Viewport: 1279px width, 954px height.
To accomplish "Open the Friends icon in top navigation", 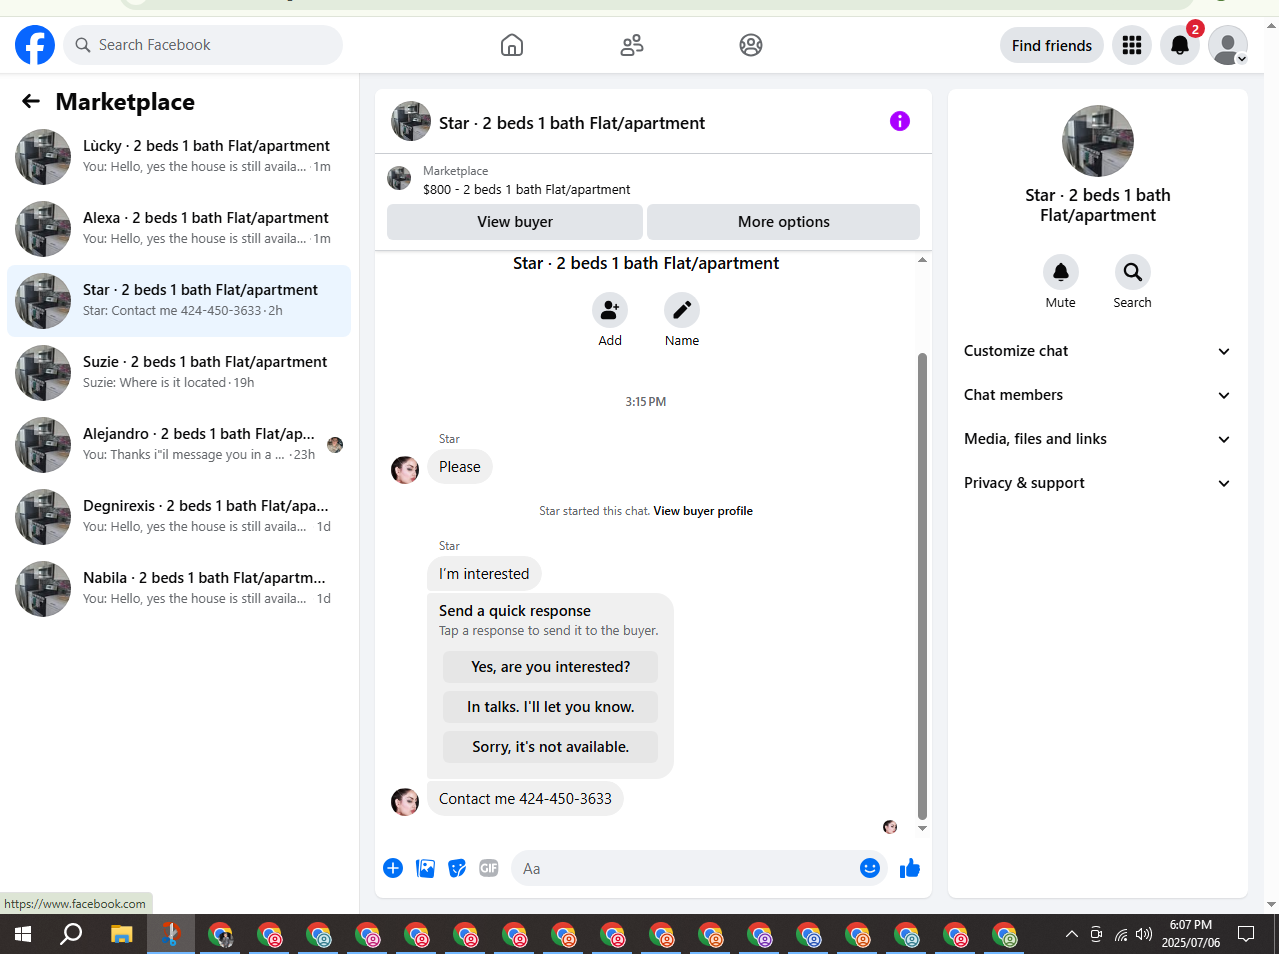I will pyautogui.click(x=632, y=45).
